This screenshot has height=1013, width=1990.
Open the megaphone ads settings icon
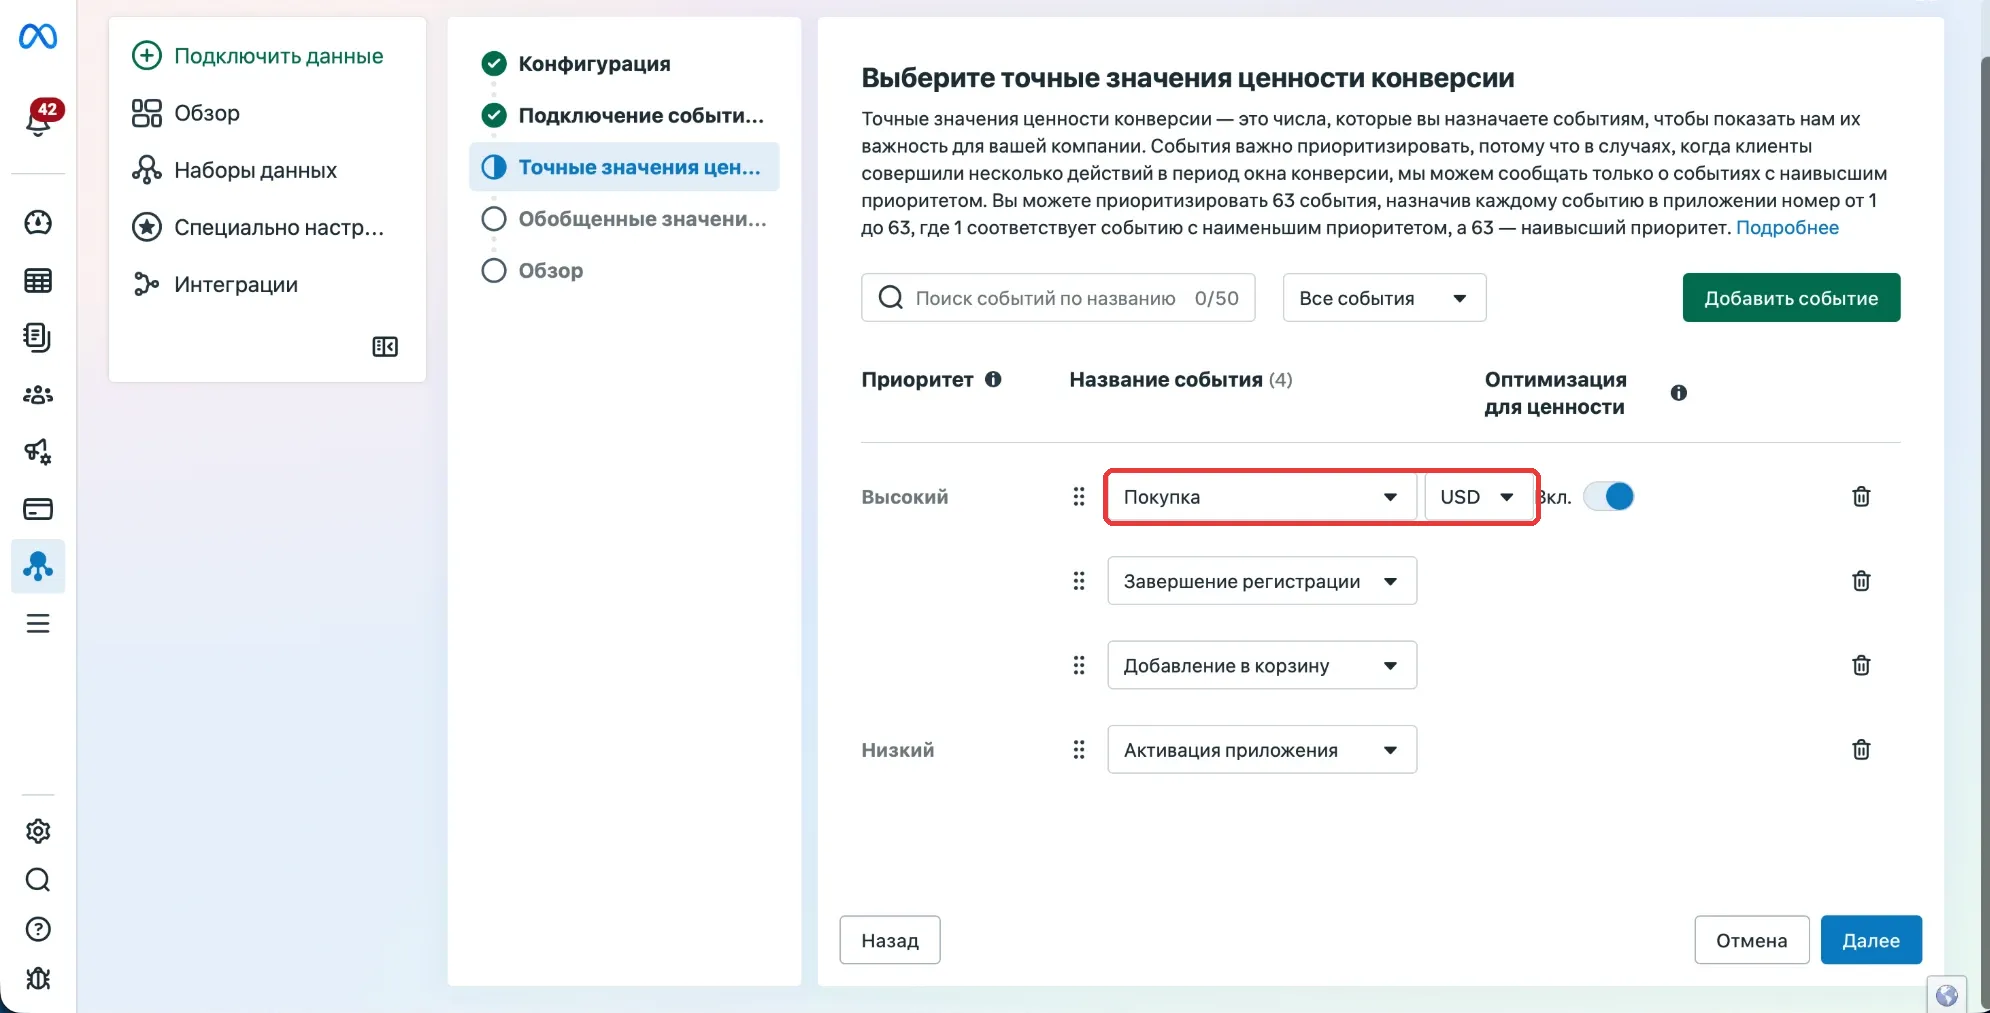(x=38, y=452)
